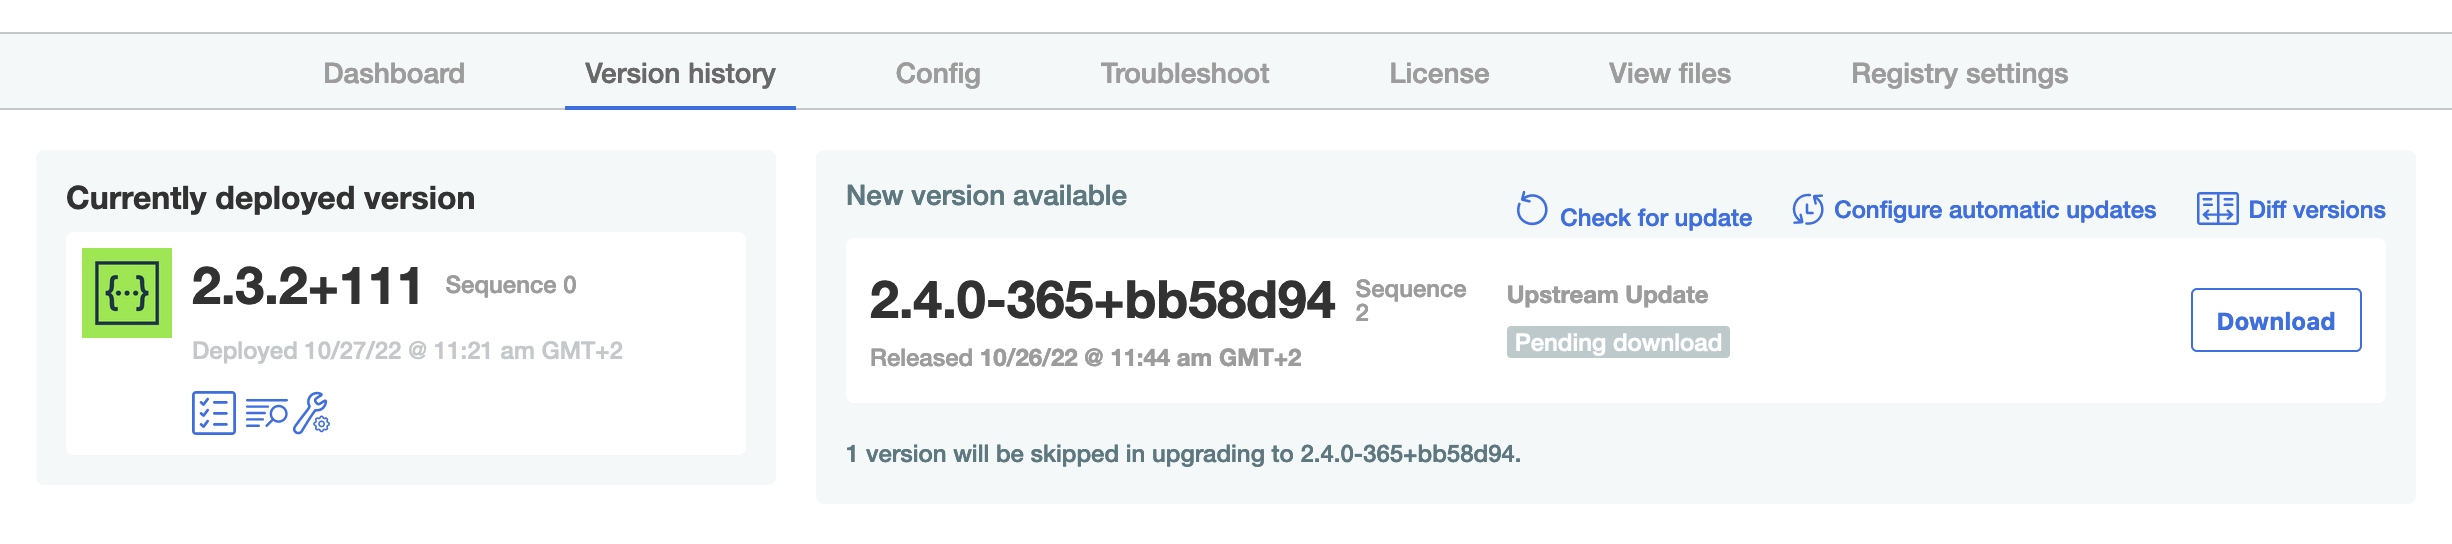The height and width of the screenshot is (544, 2452).
Task: Click the green application logo icon
Action: click(x=127, y=293)
